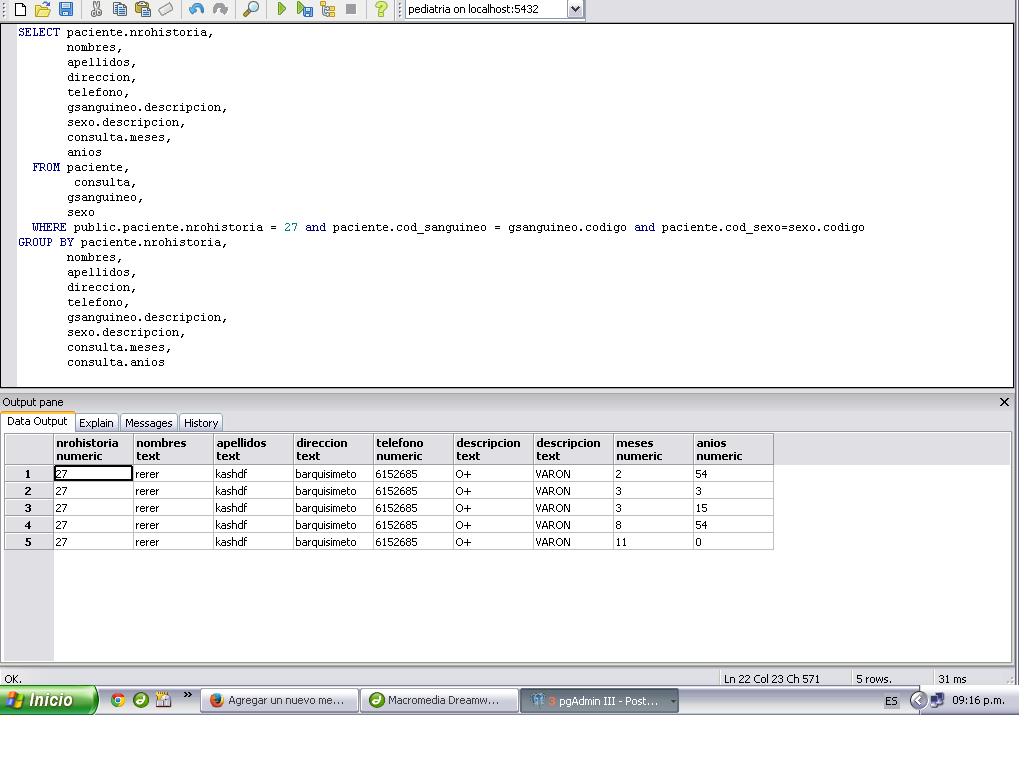The height and width of the screenshot is (768, 1024).
Task: Switch to Firefox Agregar un nuevo me taskbar window
Action: 280,700
